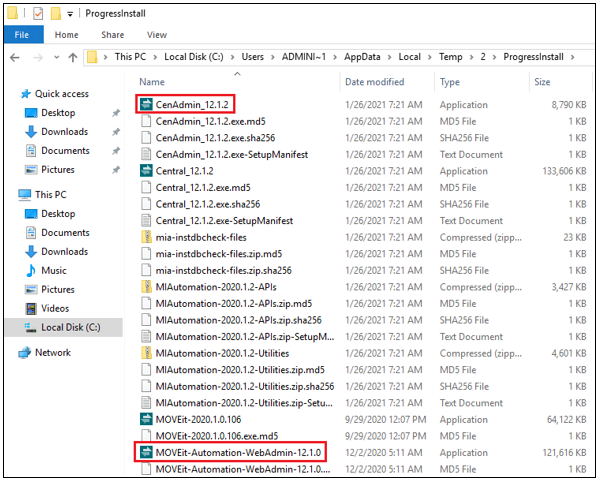The height and width of the screenshot is (483, 601).
Task: Click the MOVEit-Automation-WebAdmin-12.1.0 application icon
Action: tap(146, 452)
